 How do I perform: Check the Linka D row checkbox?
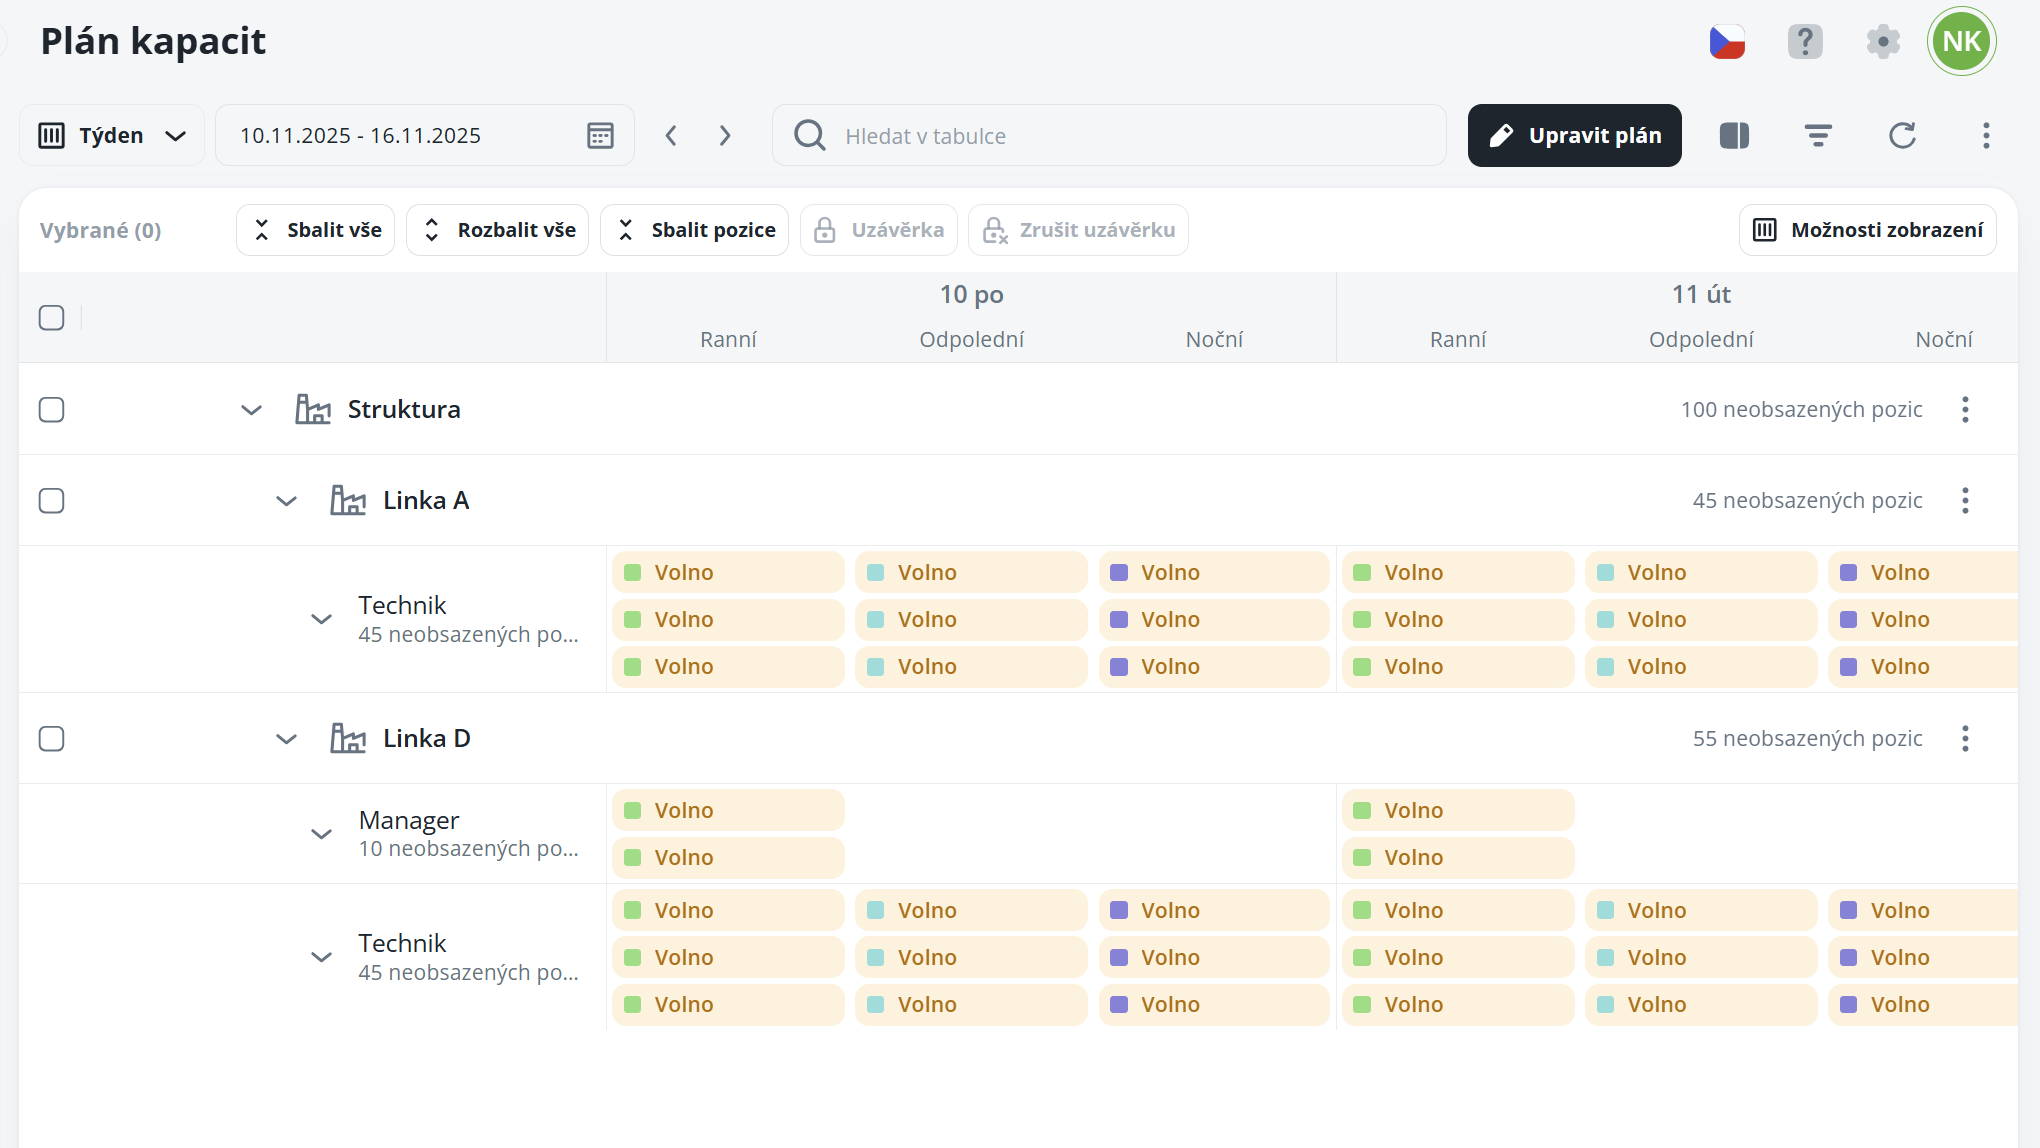click(x=52, y=739)
